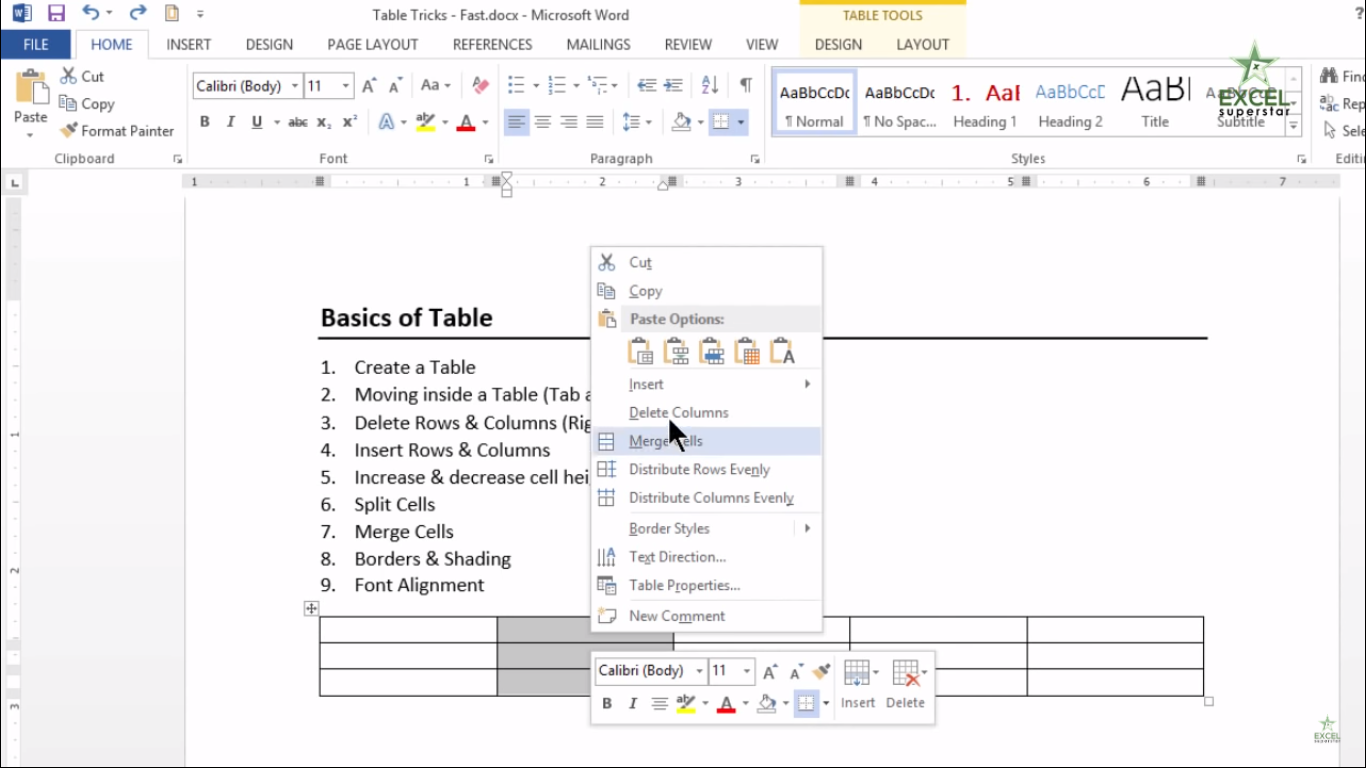Open Numbering list dropdown
The width and height of the screenshot is (1366, 768).
click(576, 86)
